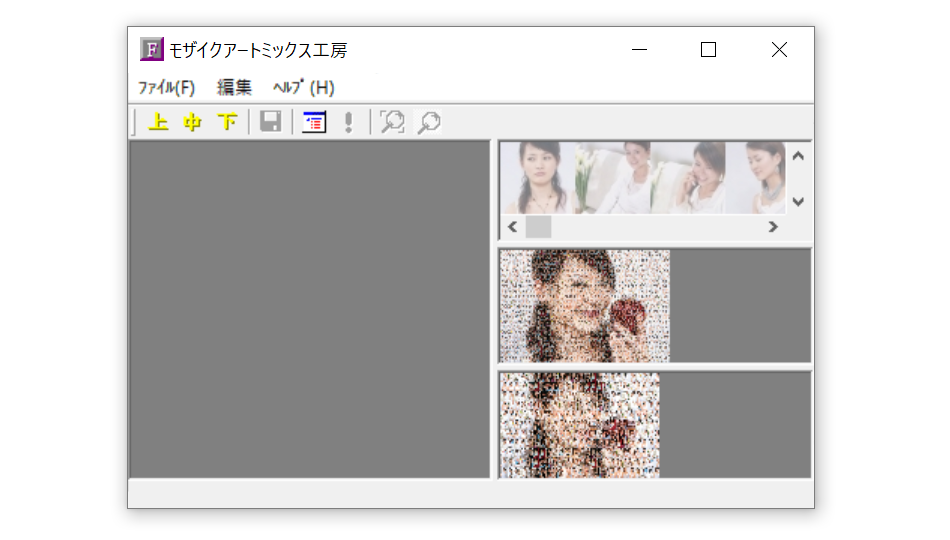Screen dimensions: 950x540
Task: Open the ファイル(F) menu
Action: tap(167, 88)
